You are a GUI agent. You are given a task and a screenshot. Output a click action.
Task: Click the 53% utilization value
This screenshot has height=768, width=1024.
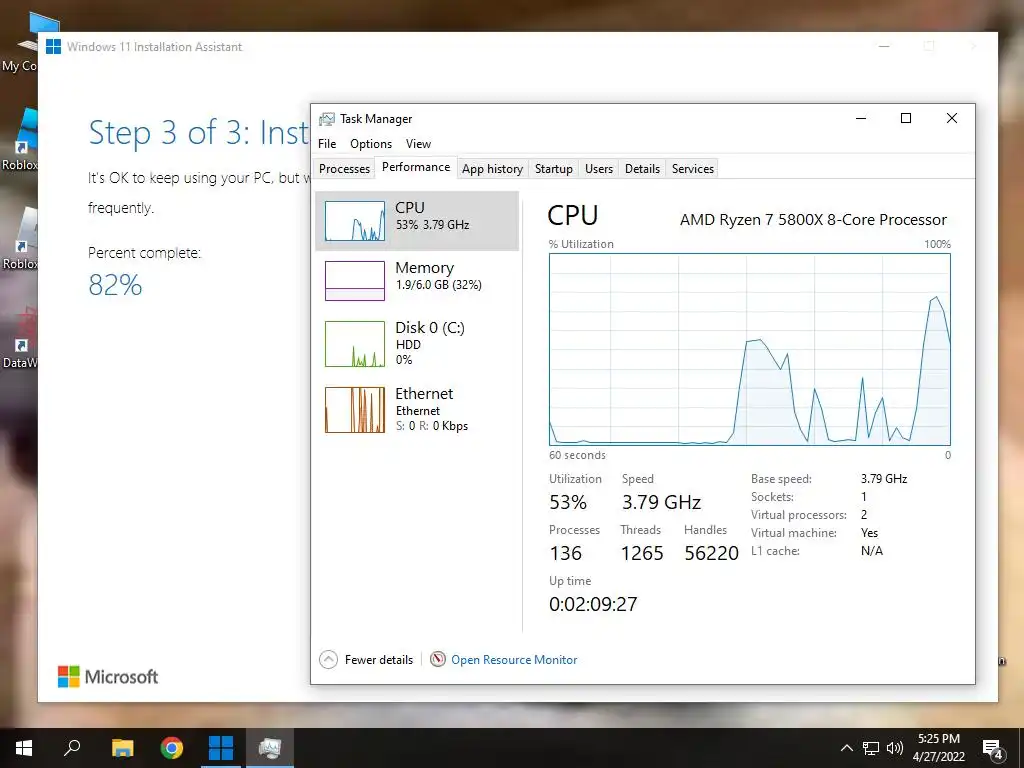568,502
